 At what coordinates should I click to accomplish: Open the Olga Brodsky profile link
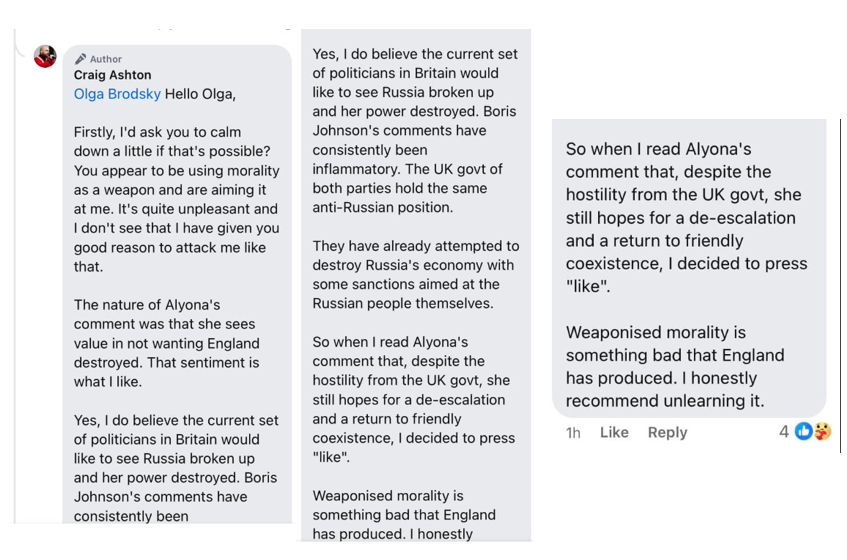[x=117, y=94]
